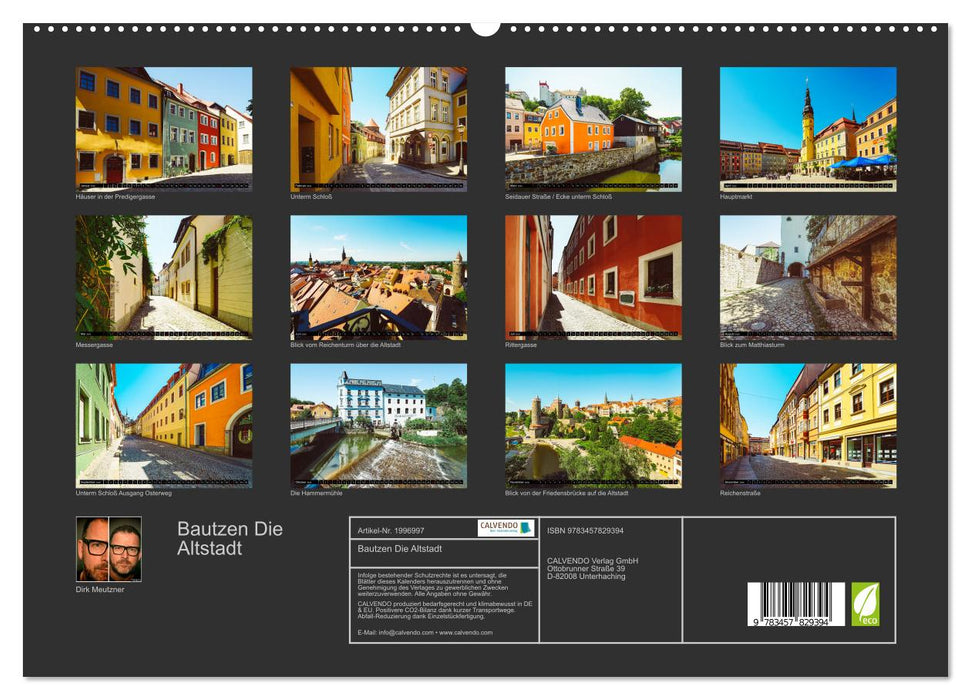Click the Blick zum Matthiasturm image
This screenshot has width=971, height=700.
click(806, 277)
